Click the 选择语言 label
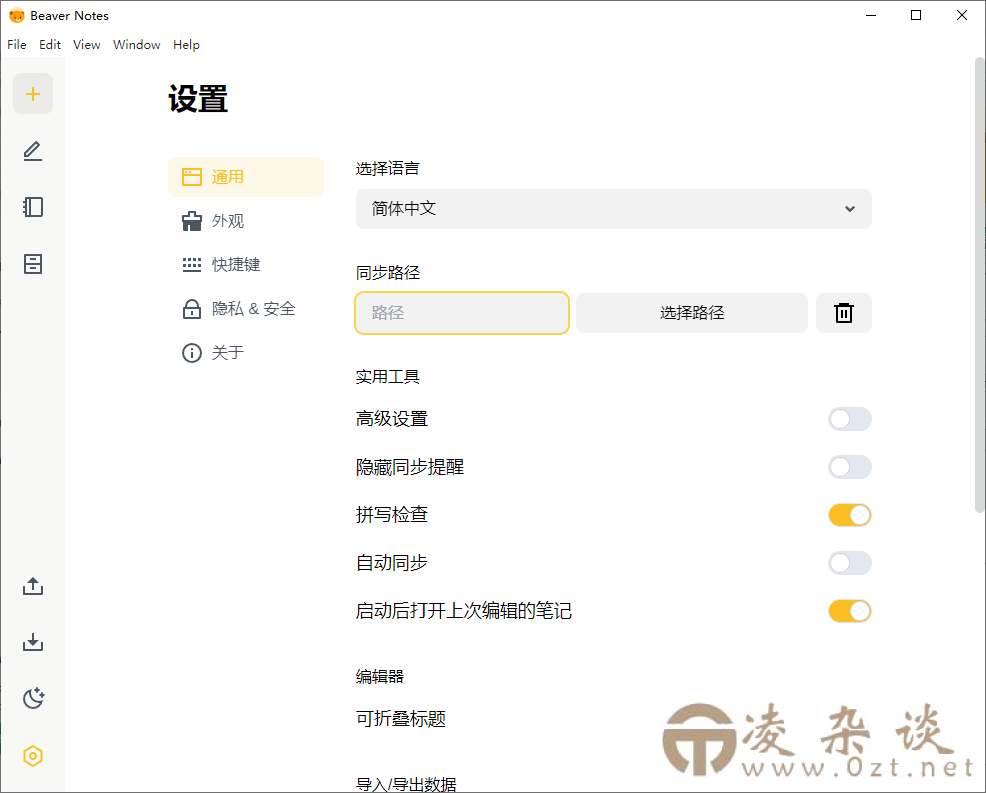Screen dimensions: 986x793 [x=387, y=168]
